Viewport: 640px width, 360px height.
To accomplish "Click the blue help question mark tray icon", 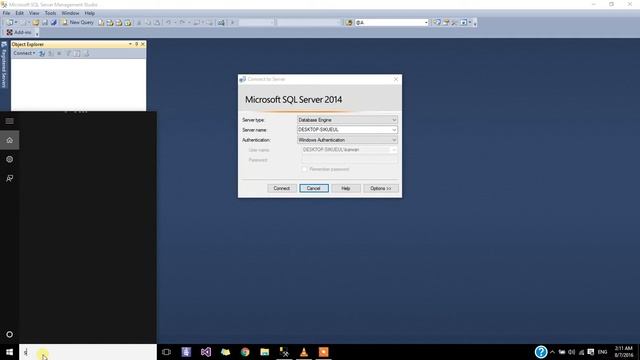I will [541, 352].
